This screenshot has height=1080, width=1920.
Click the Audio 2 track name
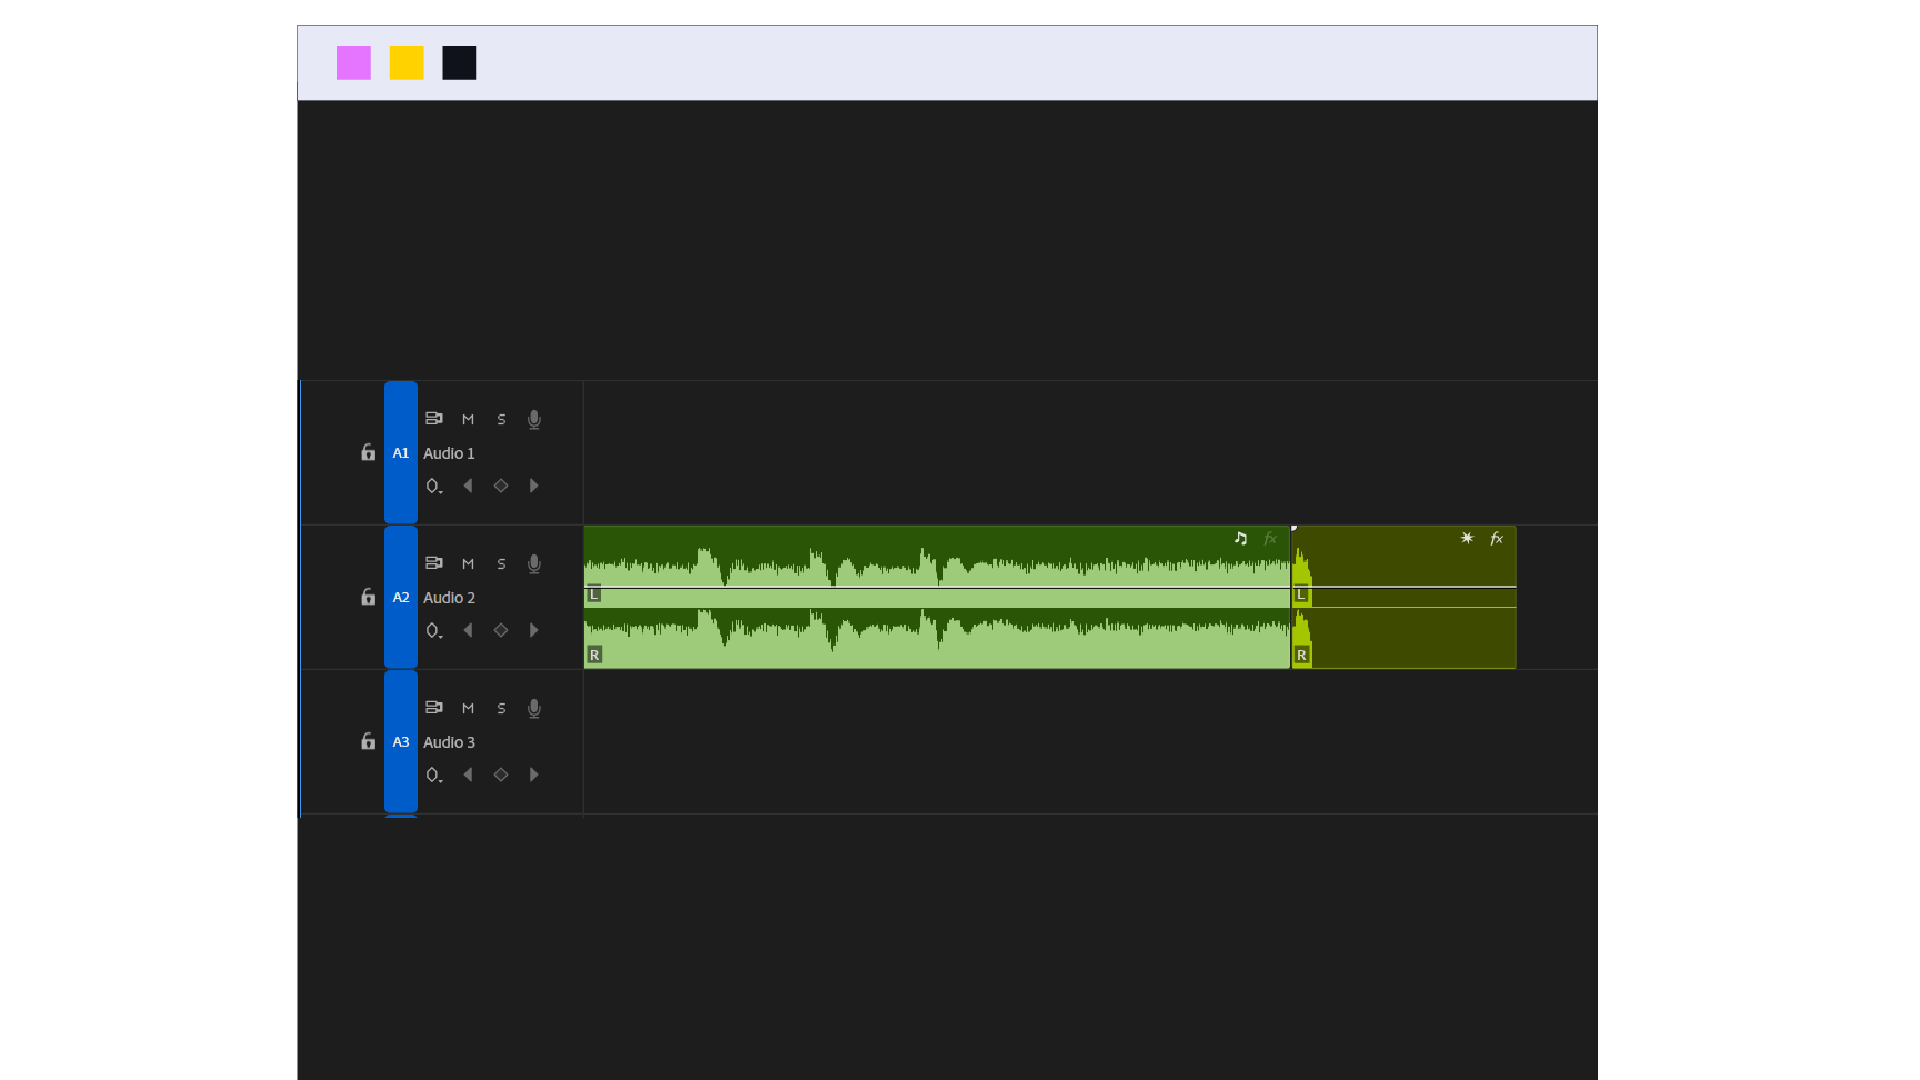[449, 597]
